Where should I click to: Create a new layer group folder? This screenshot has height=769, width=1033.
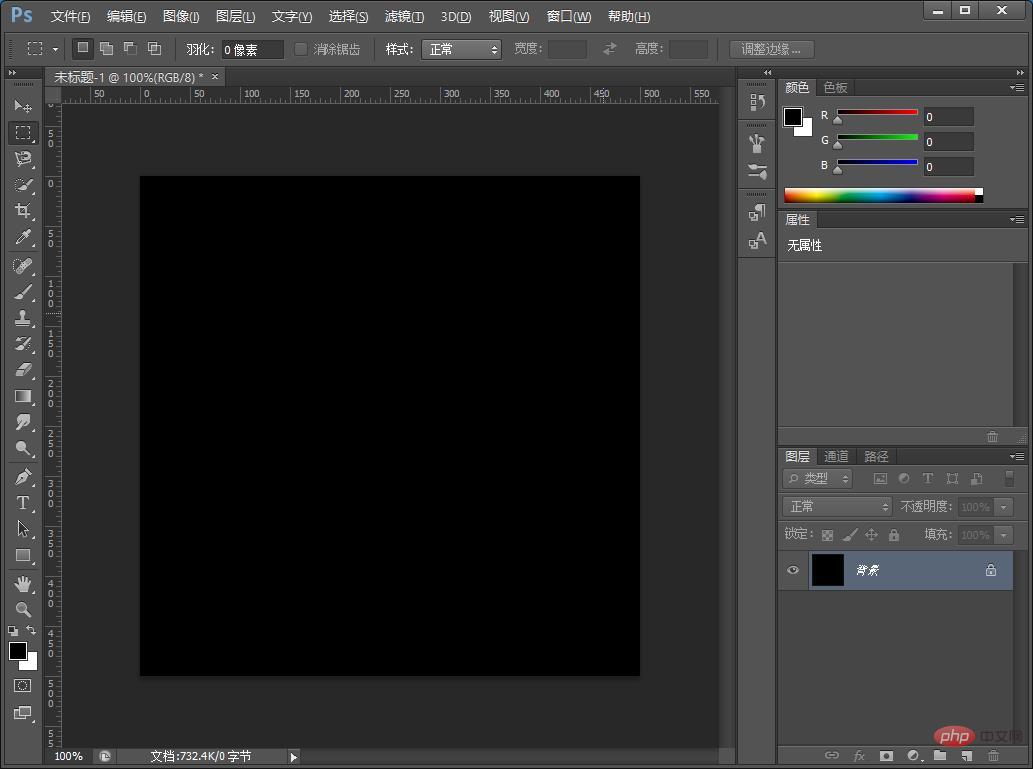click(x=940, y=755)
